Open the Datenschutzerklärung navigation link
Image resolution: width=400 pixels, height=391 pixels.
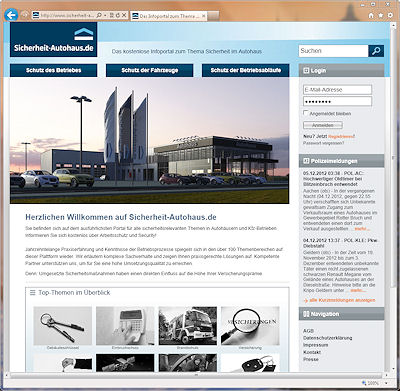pos(327,338)
